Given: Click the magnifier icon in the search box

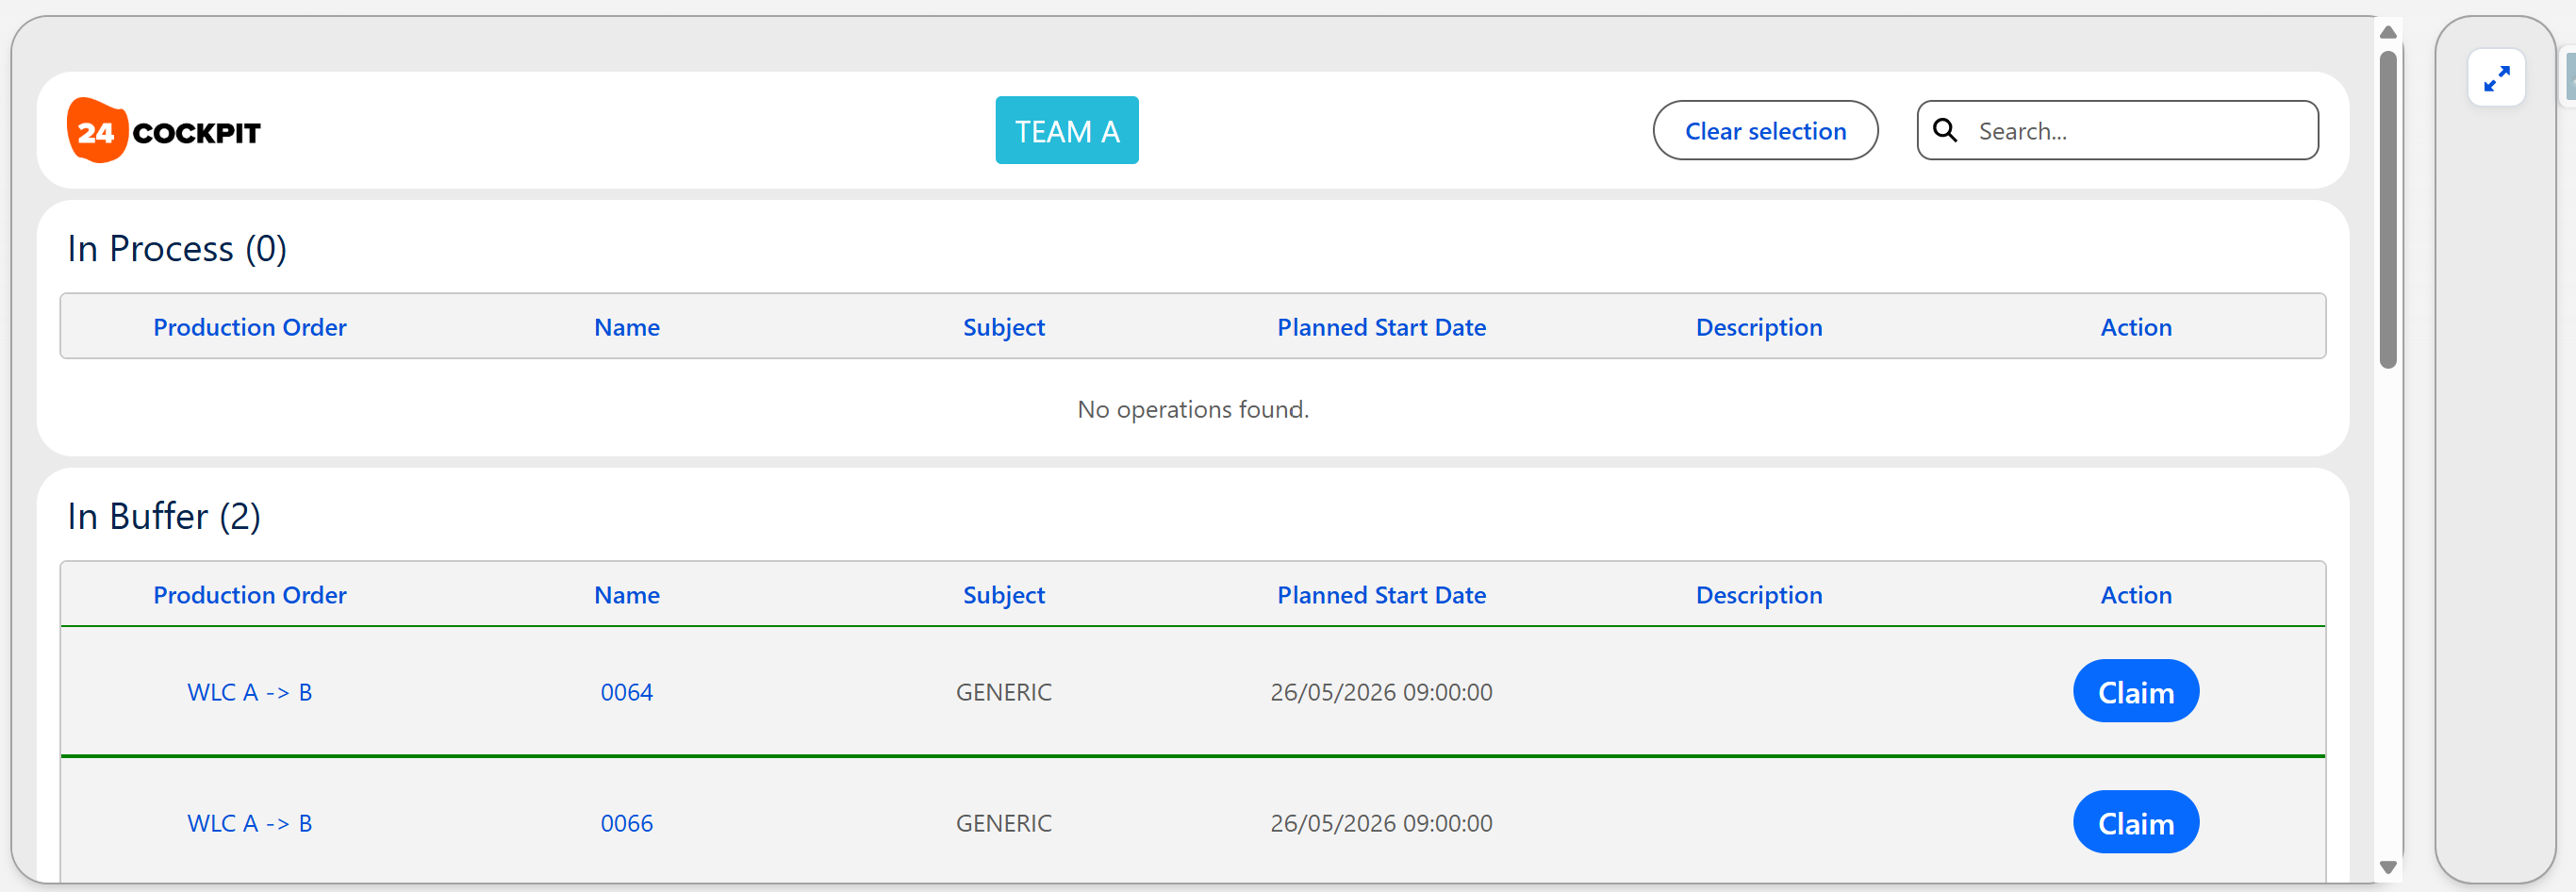Looking at the screenshot, I should click(1945, 130).
